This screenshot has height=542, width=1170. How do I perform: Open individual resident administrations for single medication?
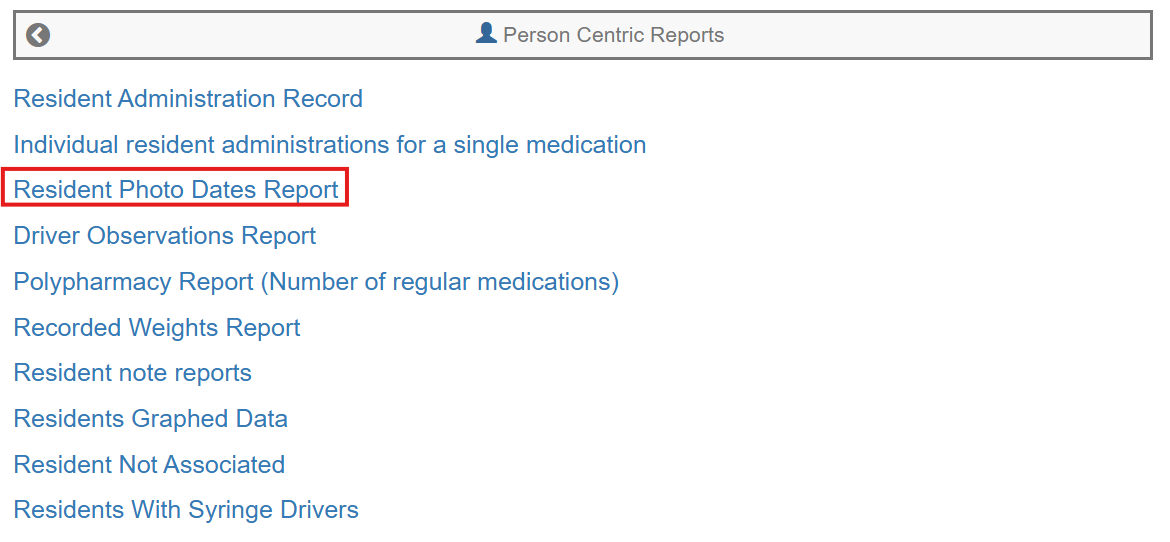tap(329, 145)
